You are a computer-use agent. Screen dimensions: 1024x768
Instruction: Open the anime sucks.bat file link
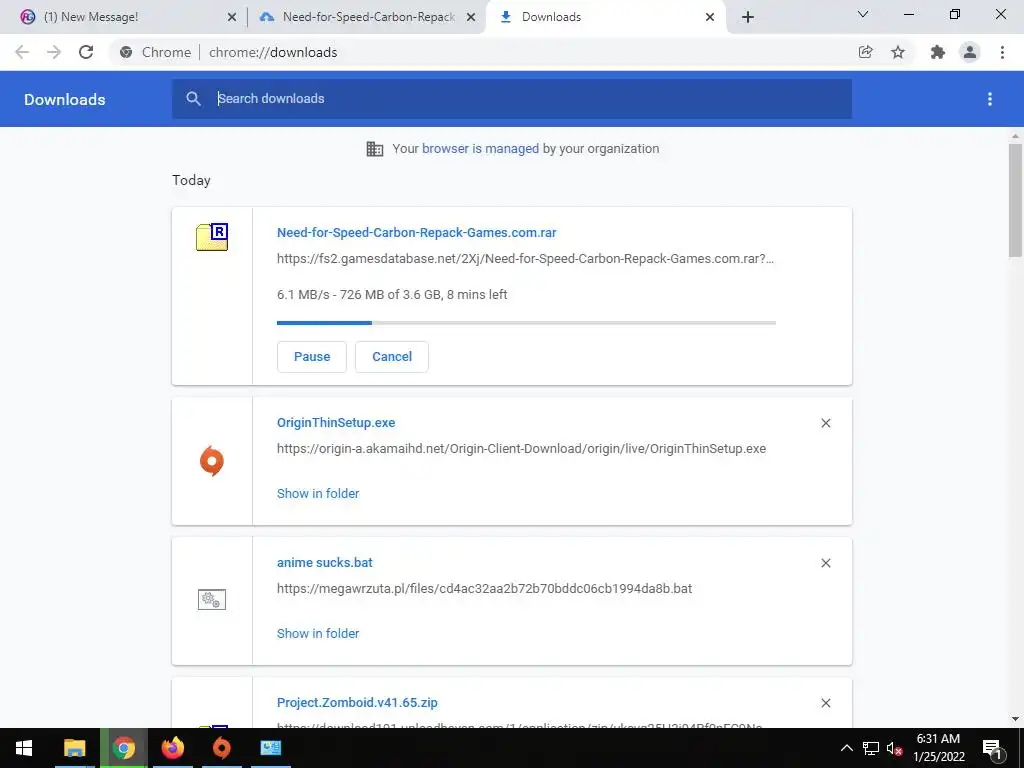[325, 562]
